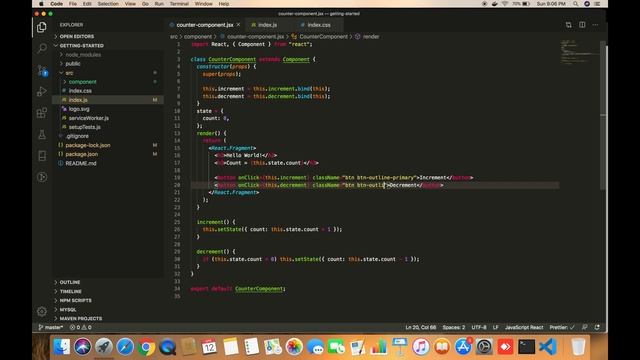
Task: Click the master branch in status bar
Action: [x=51, y=327]
